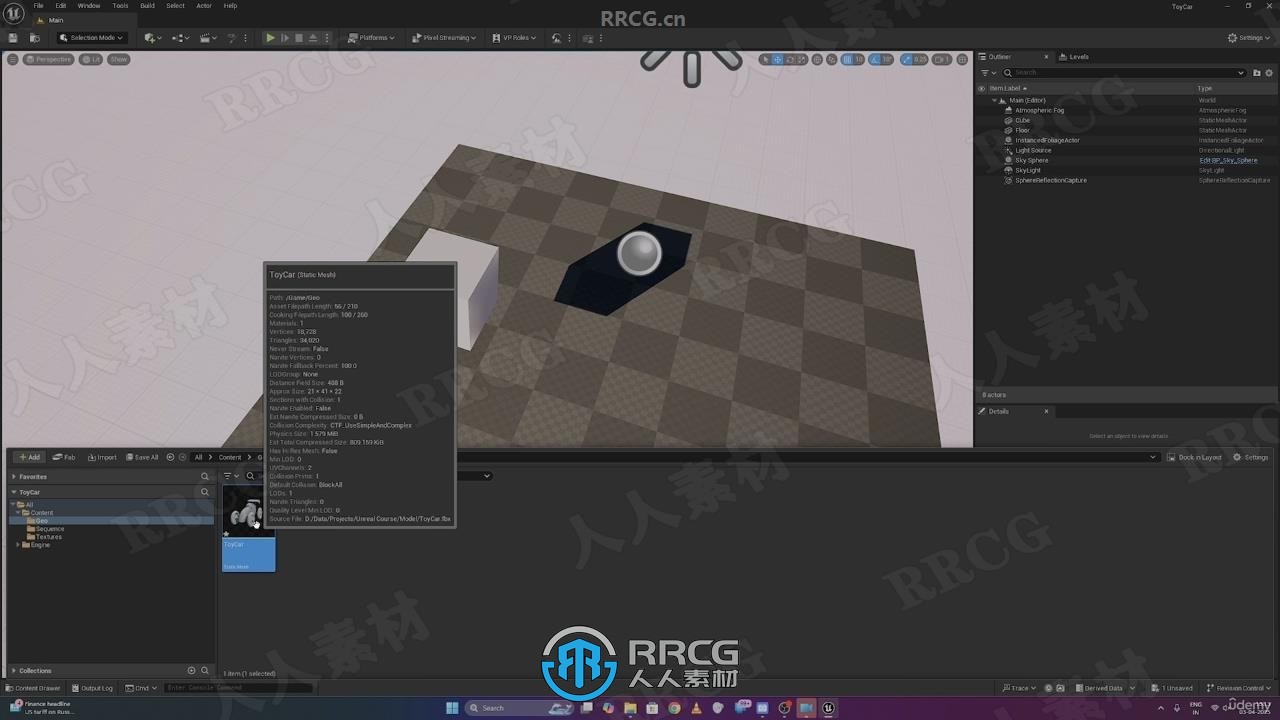The height and width of the screenshot is (720, 1280).
Task: Open the viewport hamburger options menu
Action: 12,59
